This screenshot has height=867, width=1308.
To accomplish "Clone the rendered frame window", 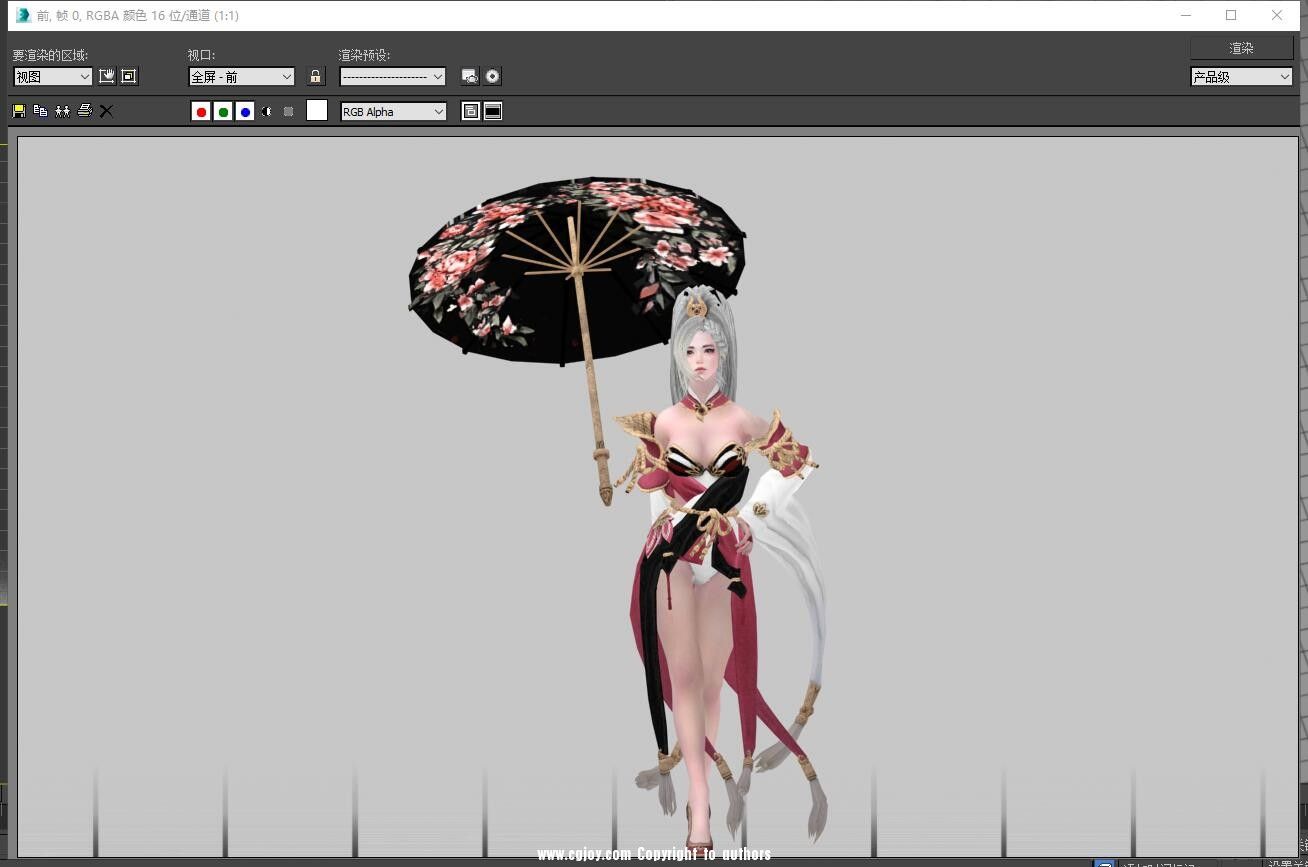I will coord(62,111).
